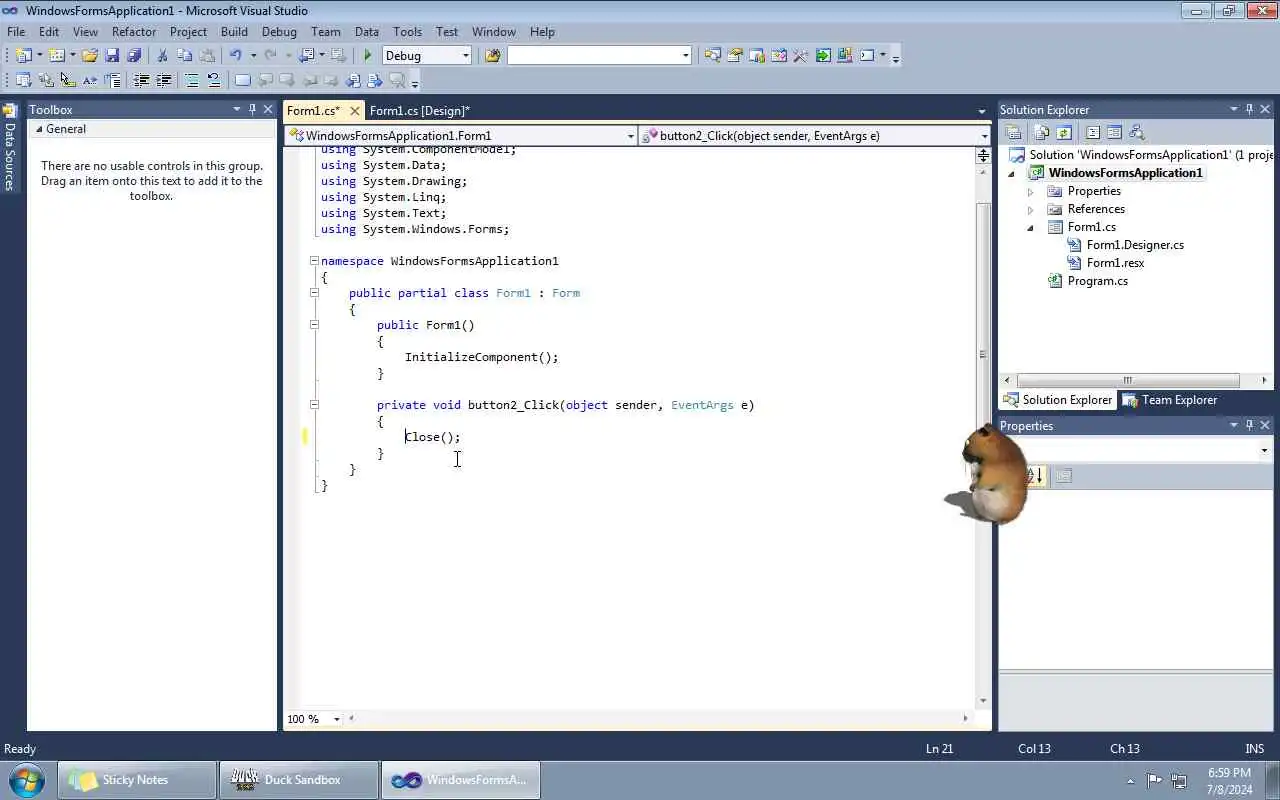Open the Toolbox via the hammer-wrench toolbar icon
1280x800 pixels.
pyautogui.click(x=800, y=56)
